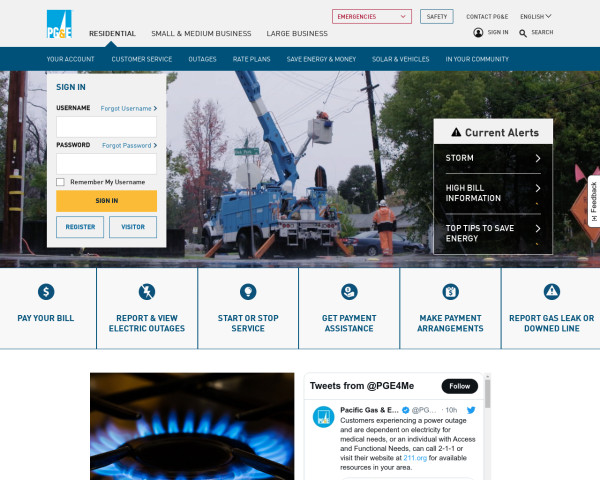Expand the High Bill Information alert
This screenshot has width=600, height=480.
click(x=492, y=192)
